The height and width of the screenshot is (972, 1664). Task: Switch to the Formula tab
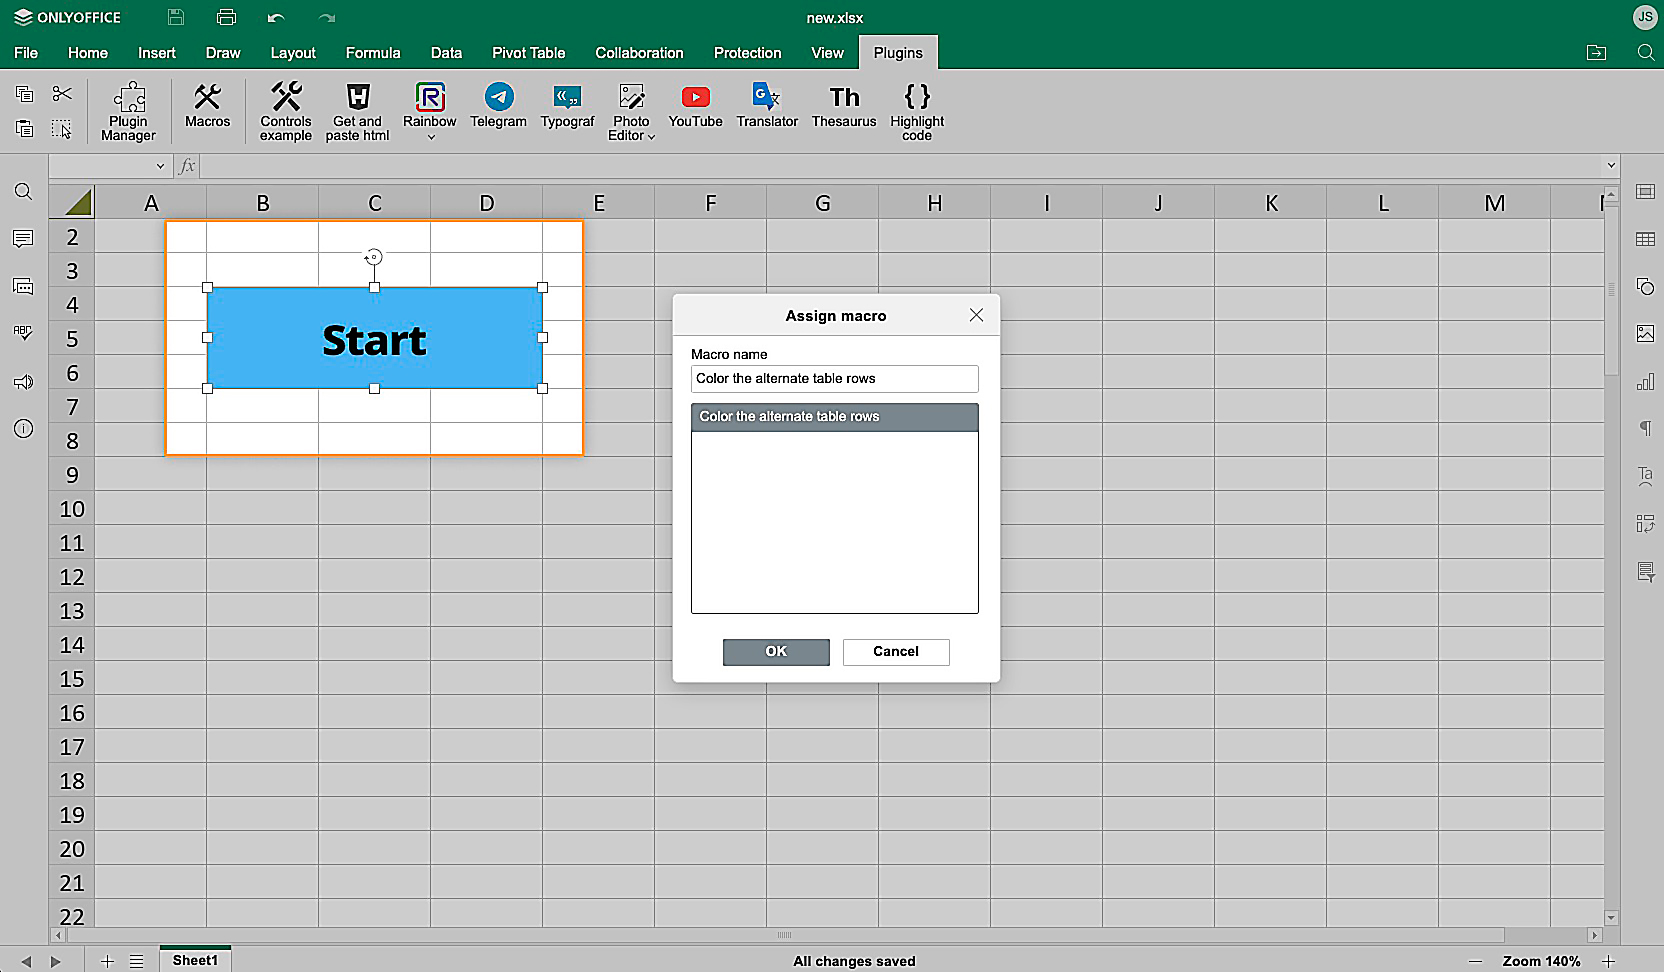pos(373,53)
